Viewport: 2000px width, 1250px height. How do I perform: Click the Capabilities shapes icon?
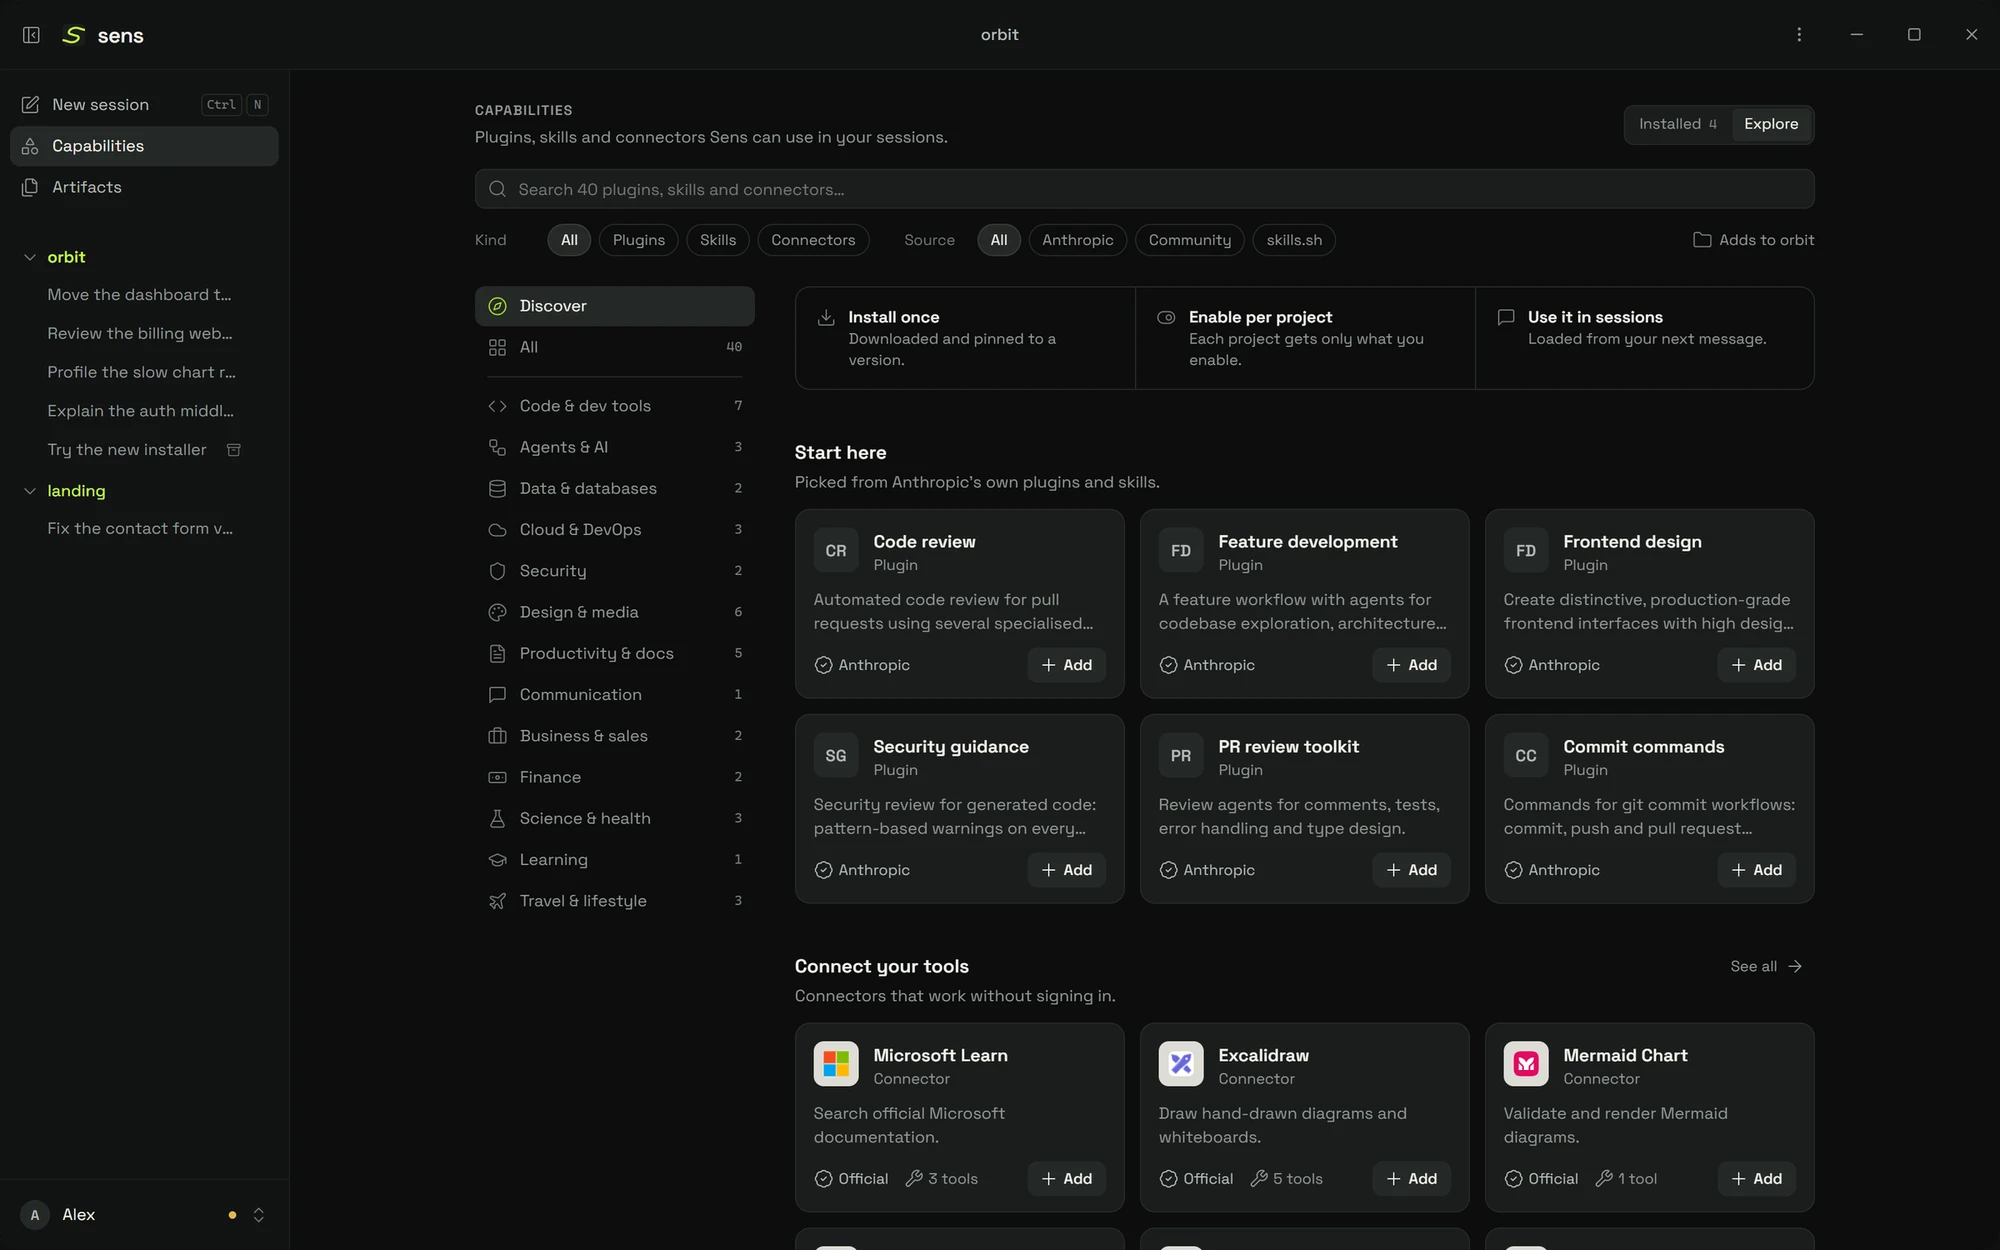[x=30, y=146]
